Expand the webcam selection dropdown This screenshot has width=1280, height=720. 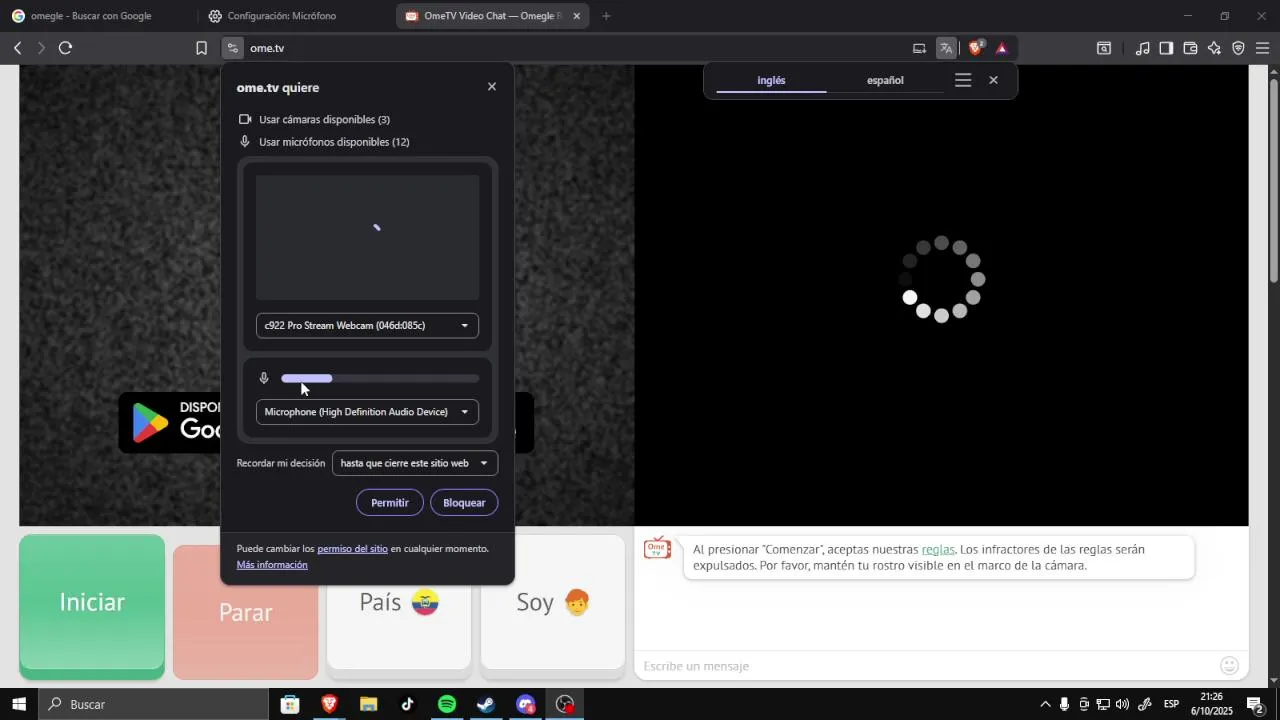367,325
